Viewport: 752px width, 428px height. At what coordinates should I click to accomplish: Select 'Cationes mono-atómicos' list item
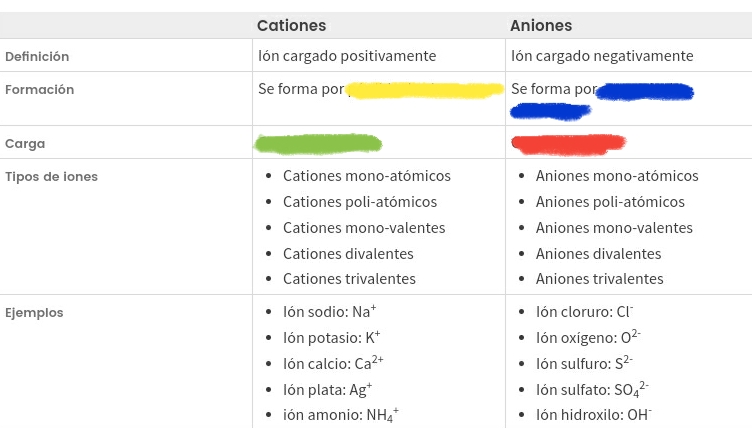tap(367, 176)
